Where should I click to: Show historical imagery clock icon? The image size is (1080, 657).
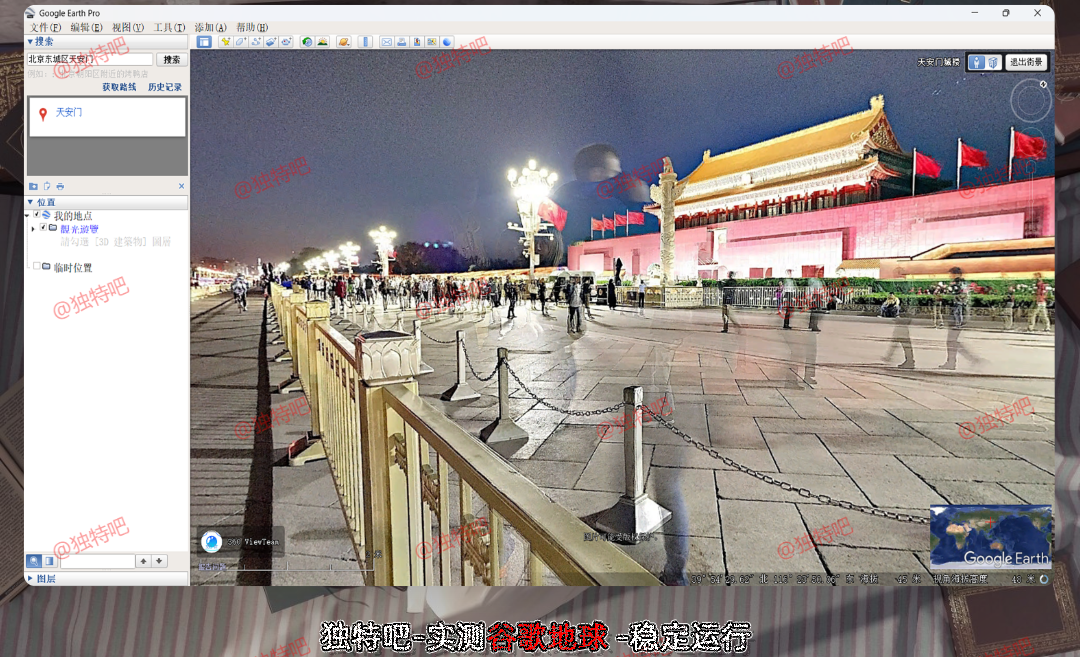pyautogui.click(x=307, y=42)
